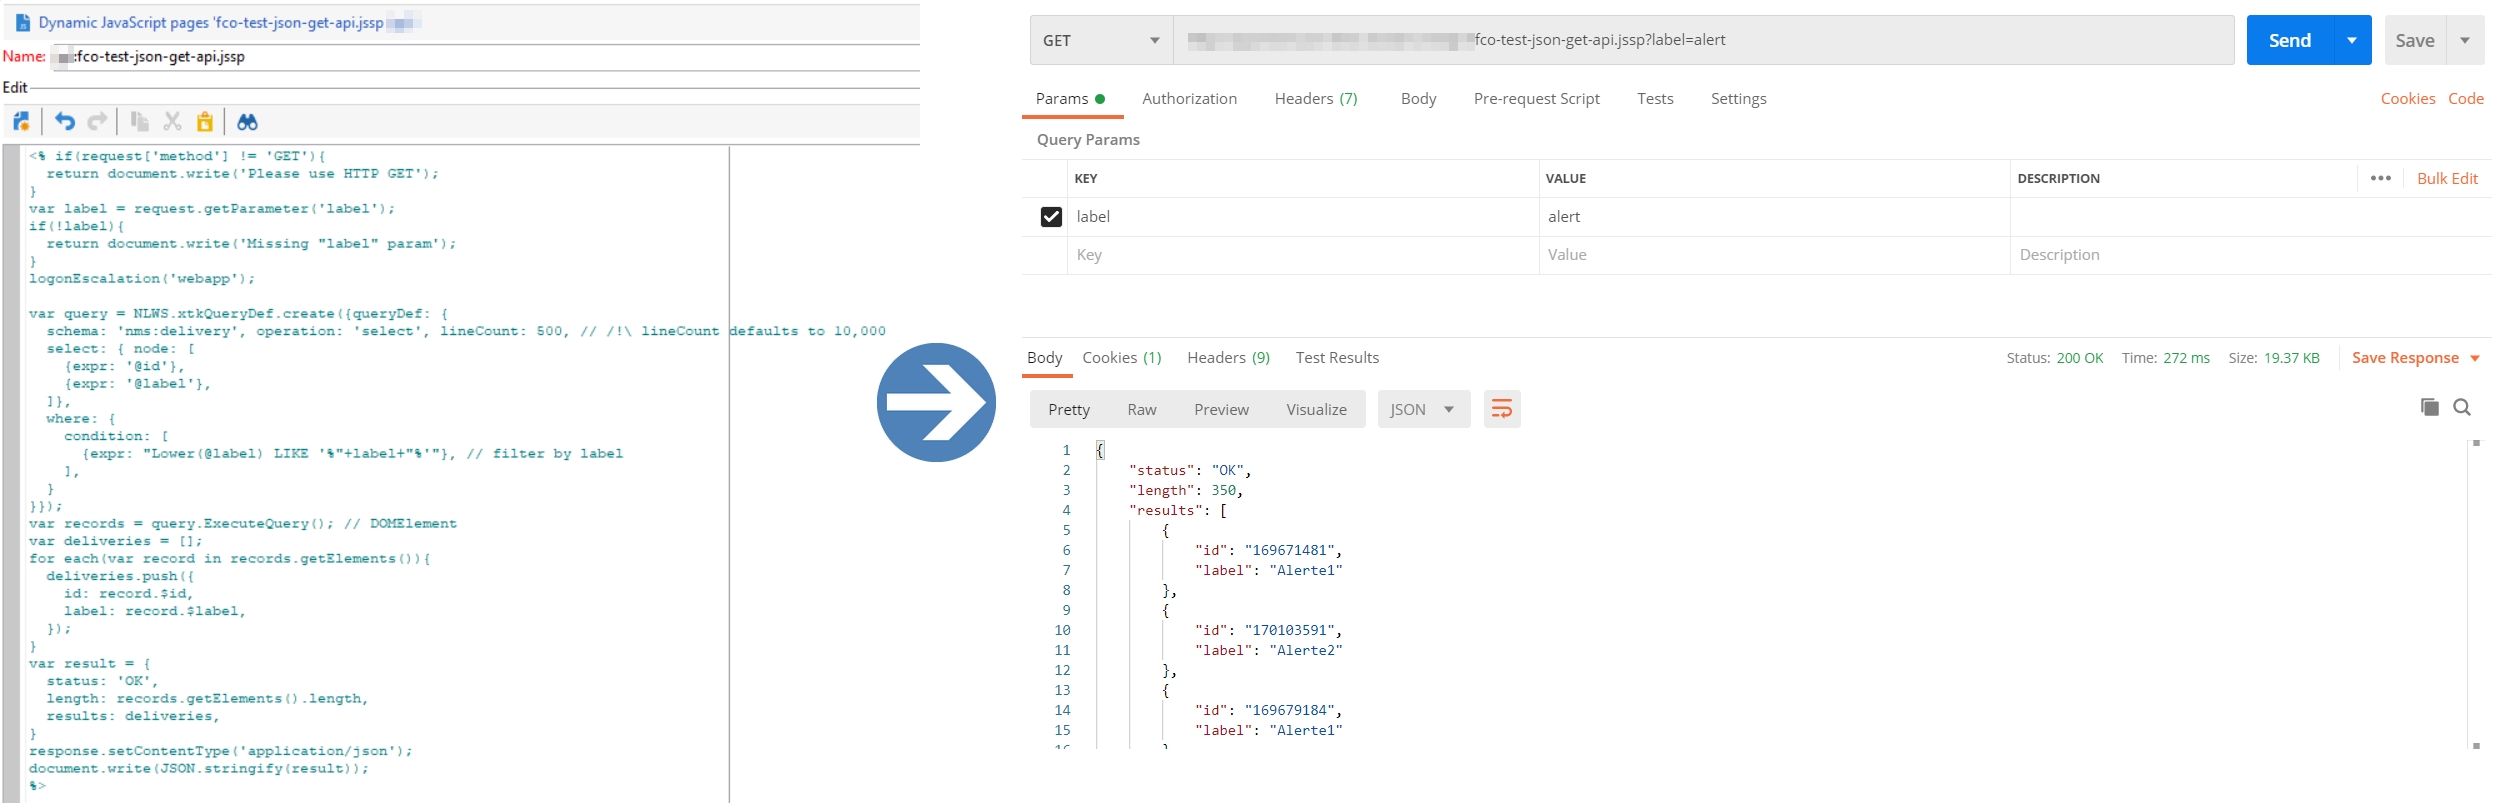Click the paste clipboard icon
The width and height of the screenshot is (2498, 803).
(205, 122)
